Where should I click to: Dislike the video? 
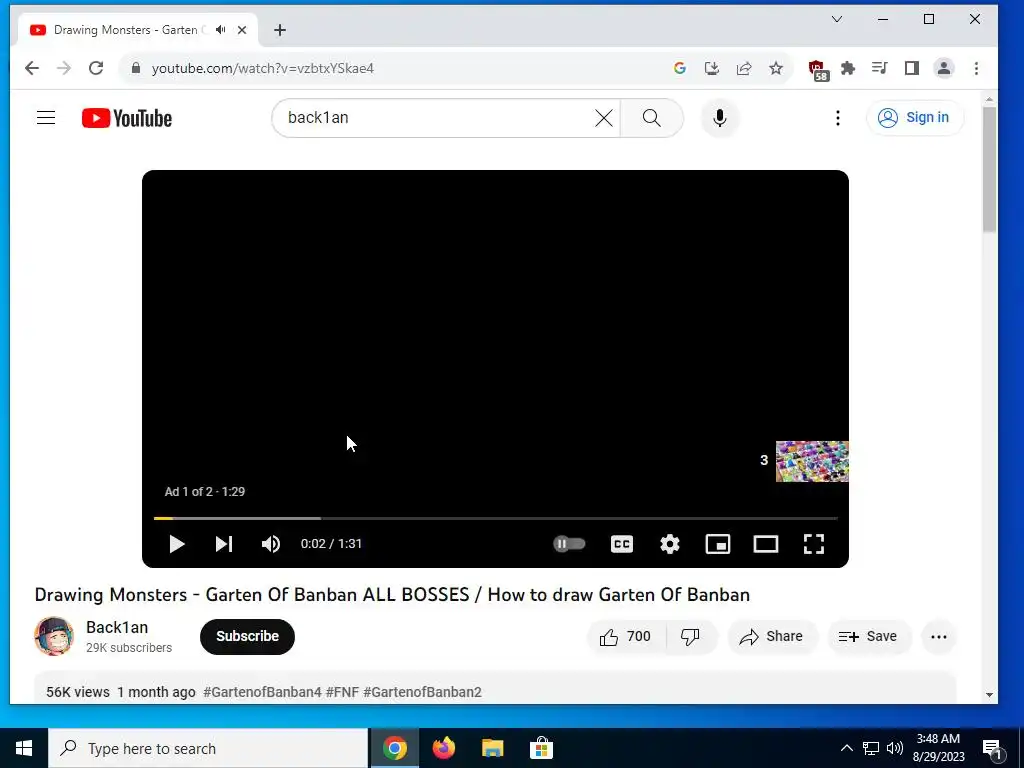tap(690, 637)
